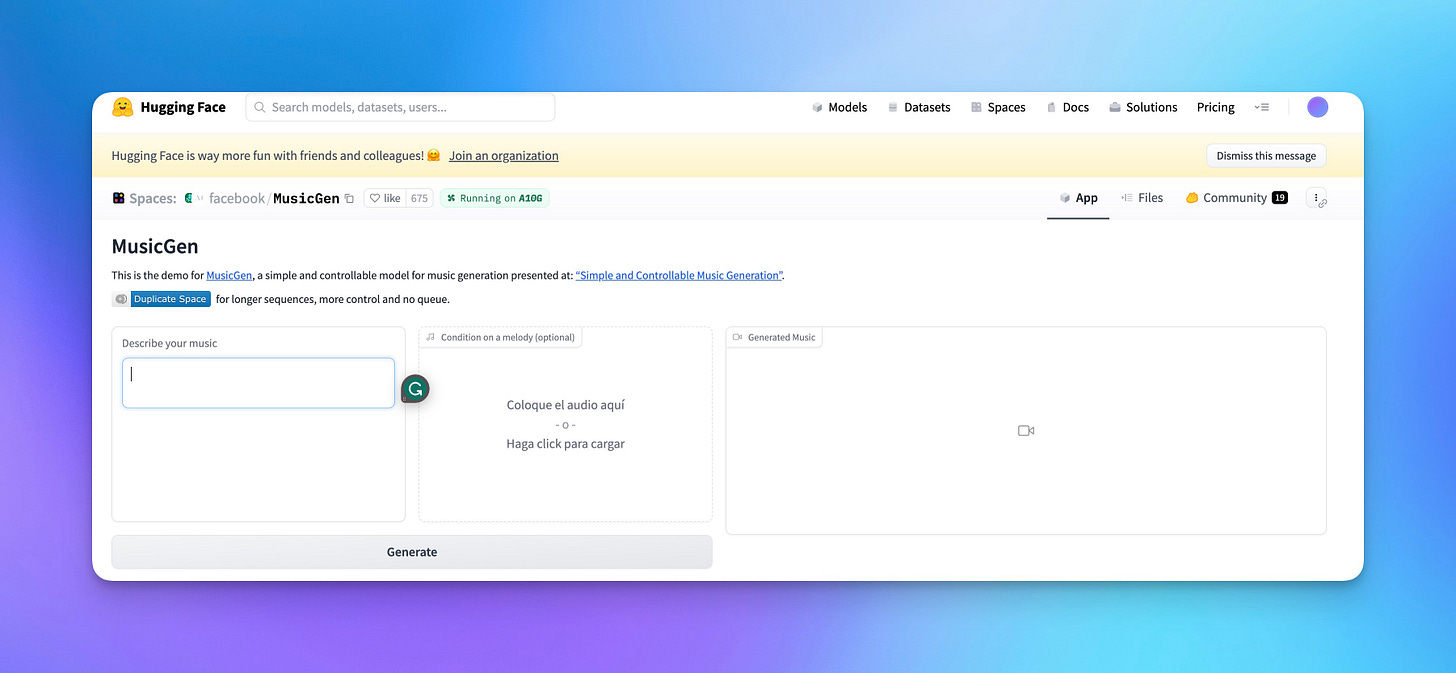Open the Pricing page

[1216, 107]
